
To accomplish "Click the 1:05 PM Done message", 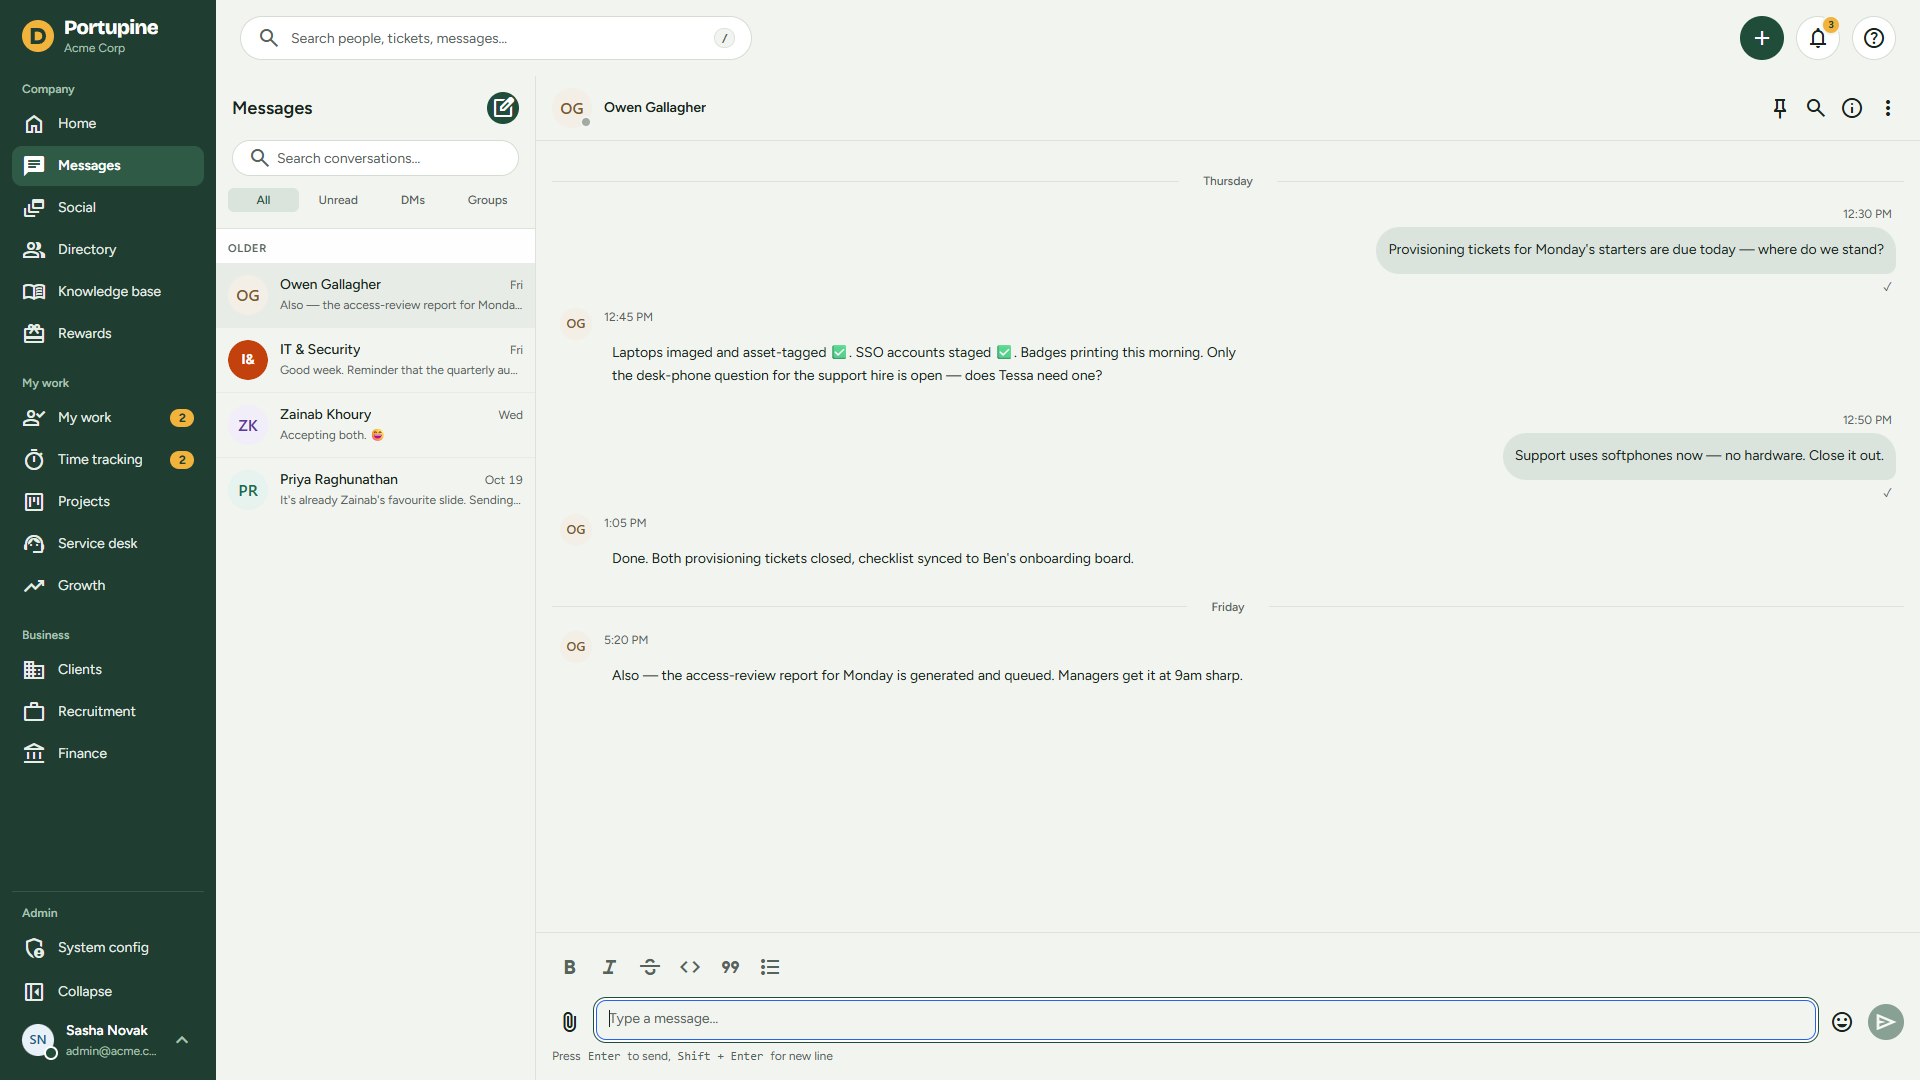I will [x=872, y=559].
